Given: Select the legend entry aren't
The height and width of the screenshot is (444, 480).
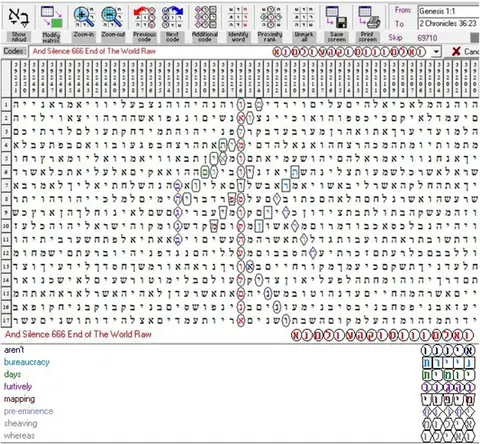Looking at the screenshot, I should point(14,350).
